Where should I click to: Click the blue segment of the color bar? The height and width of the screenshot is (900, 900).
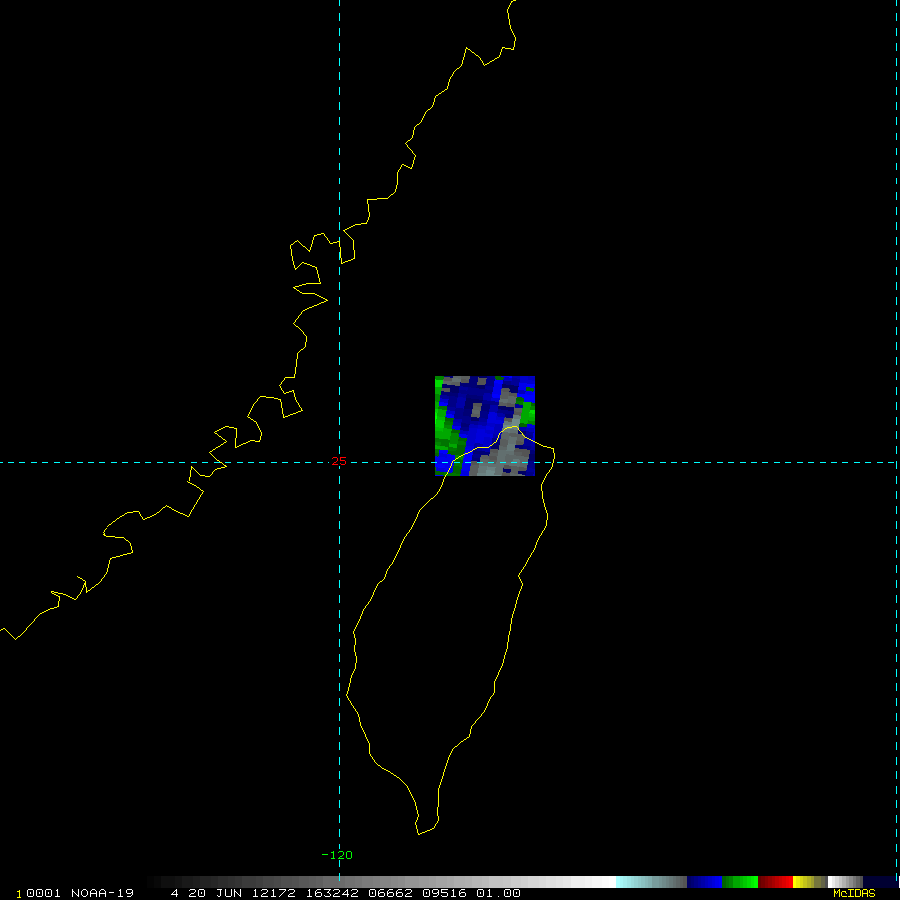coord(704,882)
